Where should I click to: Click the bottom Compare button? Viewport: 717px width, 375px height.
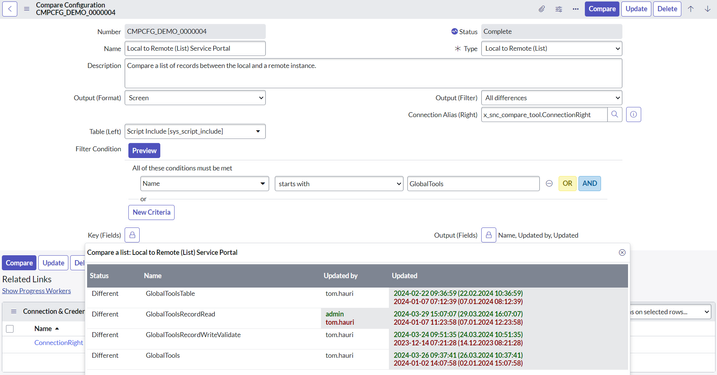click(19, 263)
